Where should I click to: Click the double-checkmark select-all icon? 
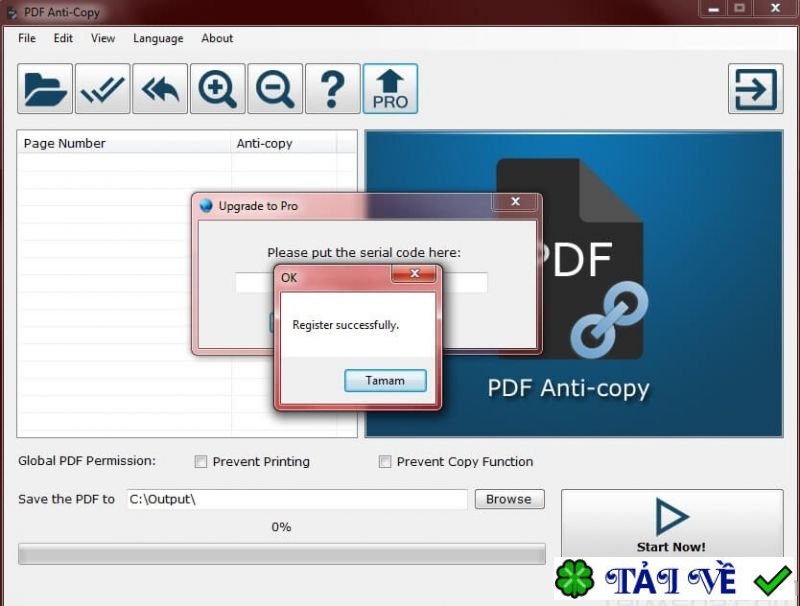tap(103, 89)
